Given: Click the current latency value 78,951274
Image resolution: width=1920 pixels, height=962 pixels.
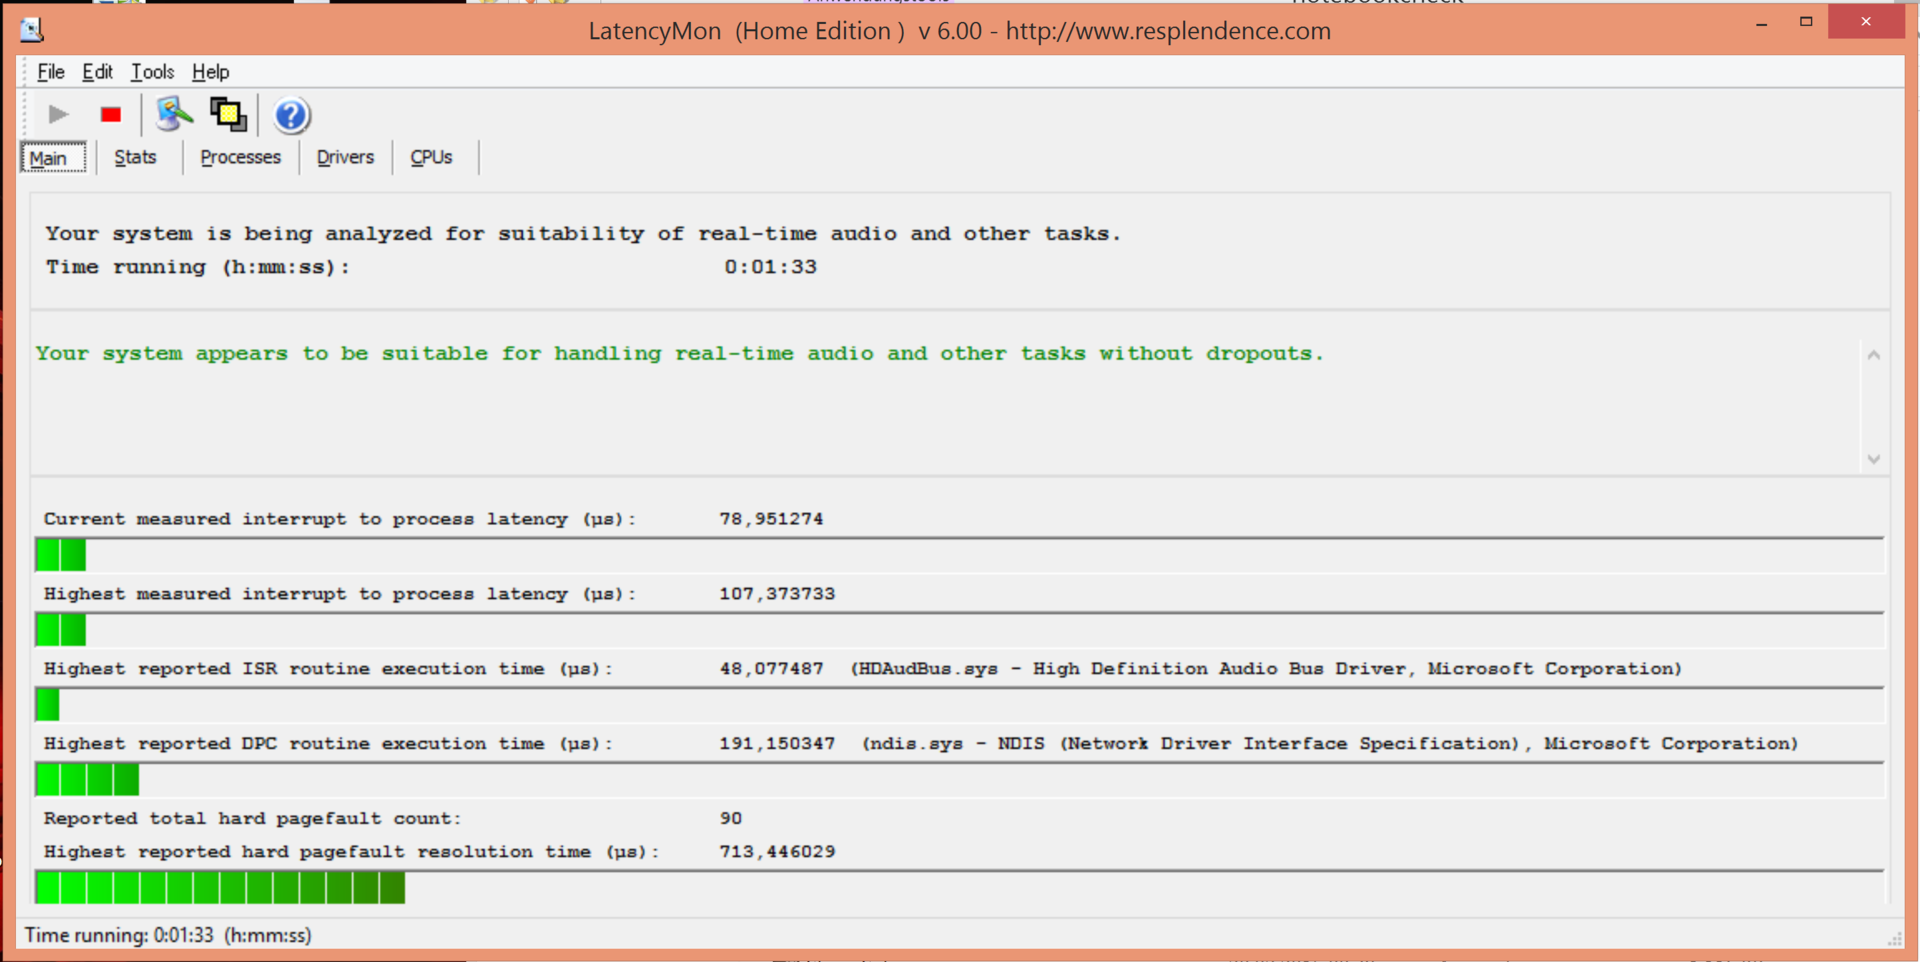Looking at the screenshot, I should tap(771, 519).
